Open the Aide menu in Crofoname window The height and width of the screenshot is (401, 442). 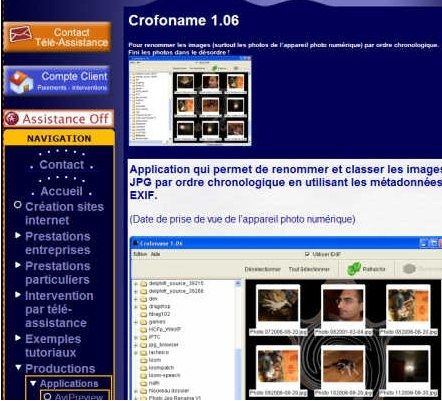[x=155, y=254]
